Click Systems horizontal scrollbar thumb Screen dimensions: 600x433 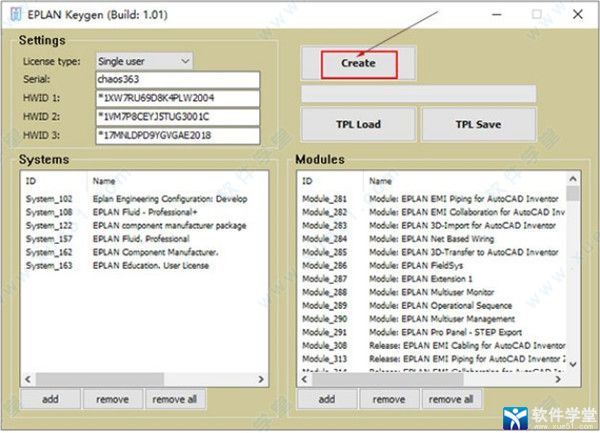click(x=100, y=379)
